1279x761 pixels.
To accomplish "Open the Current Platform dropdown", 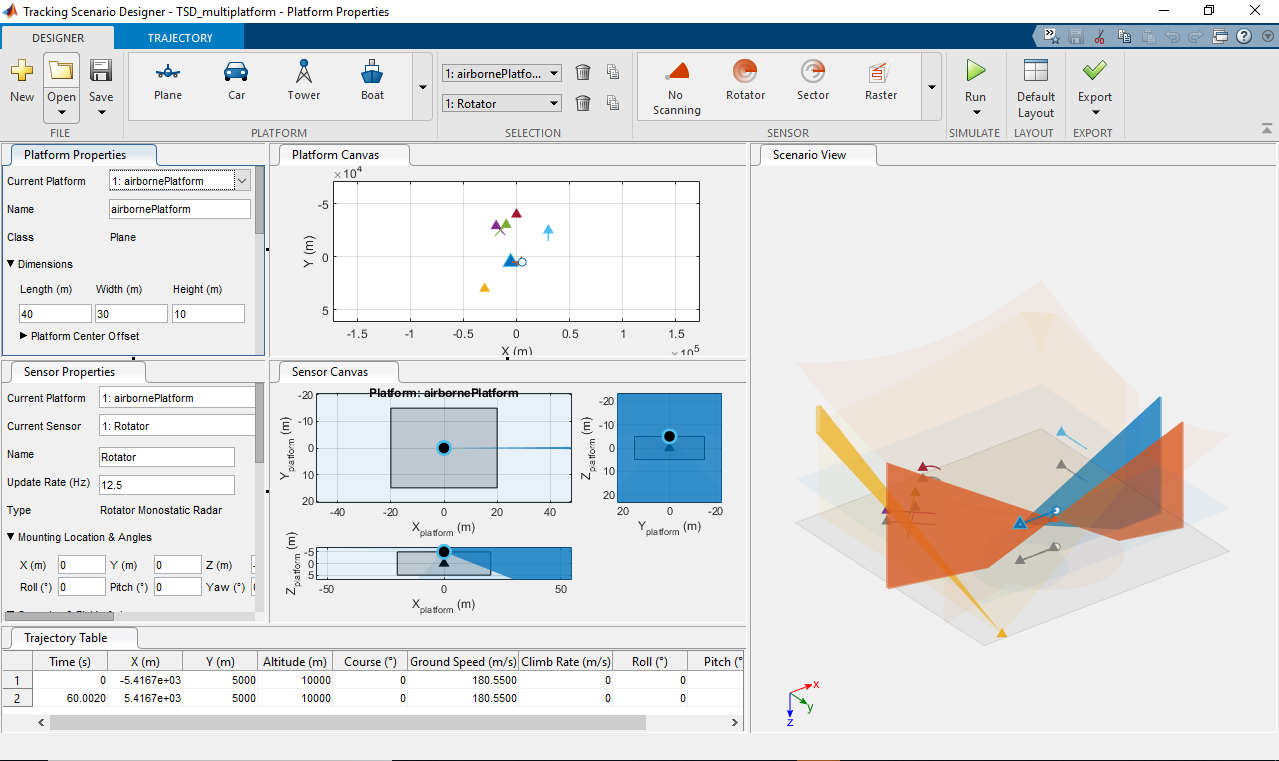I will tap(241, 181).
